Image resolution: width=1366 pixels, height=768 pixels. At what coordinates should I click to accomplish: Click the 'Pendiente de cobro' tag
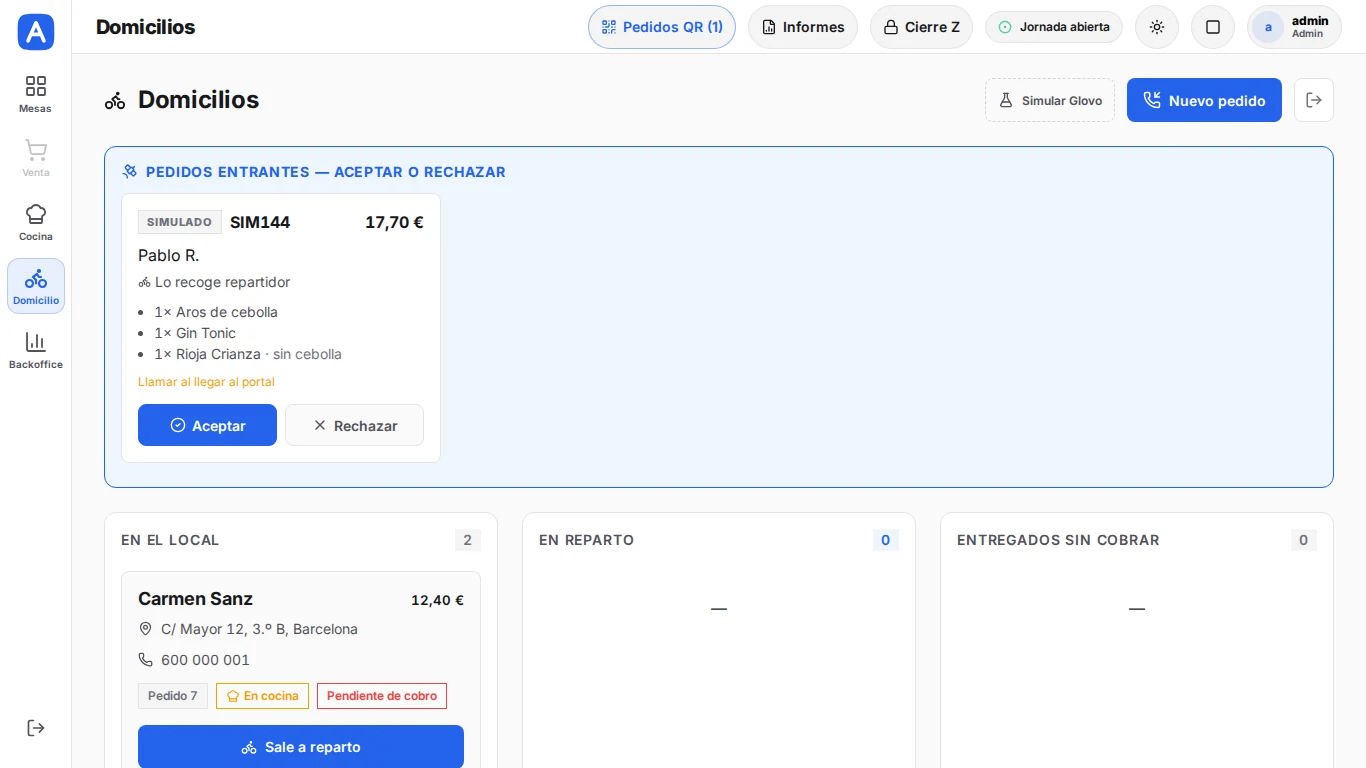tap(382, 696)
